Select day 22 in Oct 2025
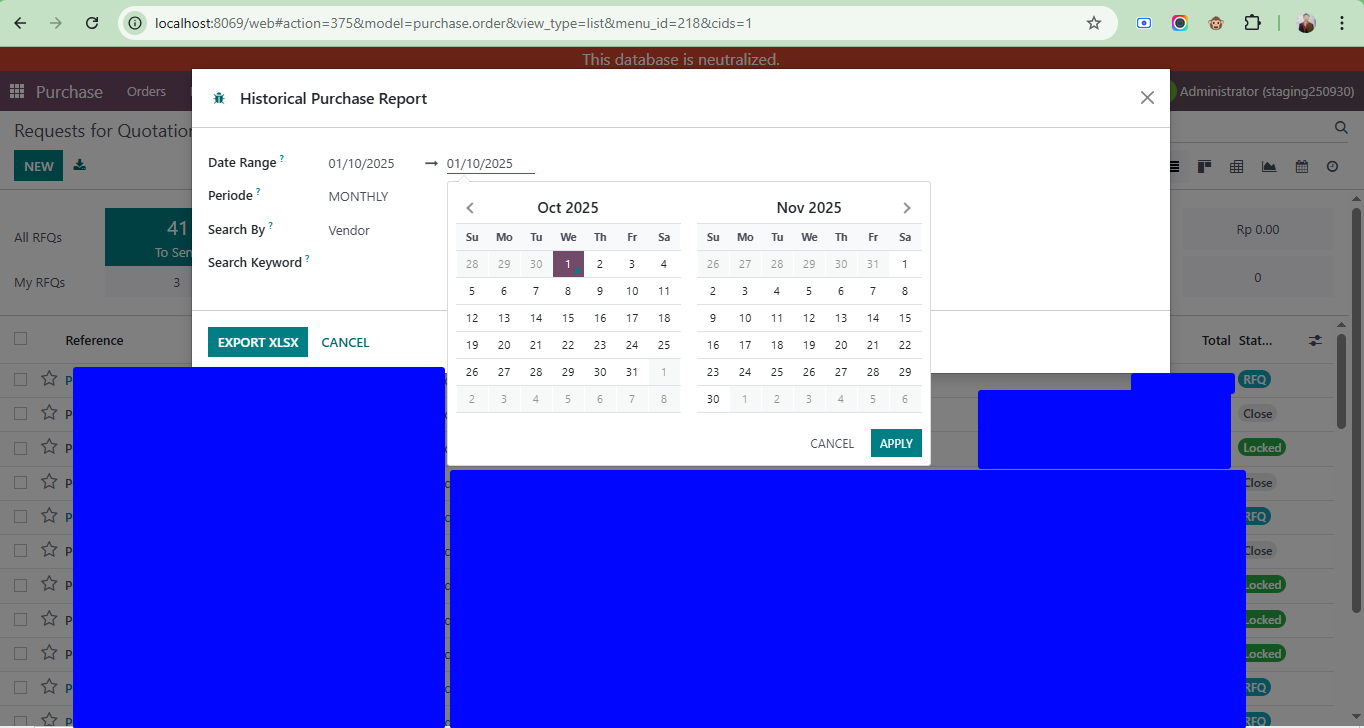 coord(568,345)
